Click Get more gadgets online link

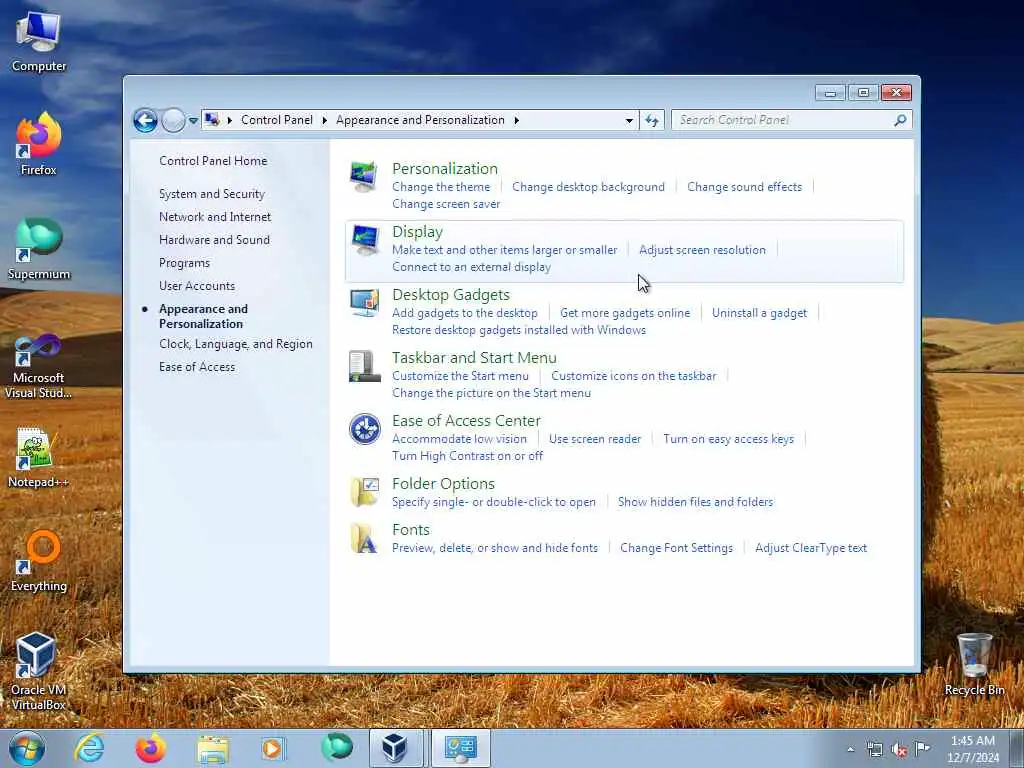625,313
